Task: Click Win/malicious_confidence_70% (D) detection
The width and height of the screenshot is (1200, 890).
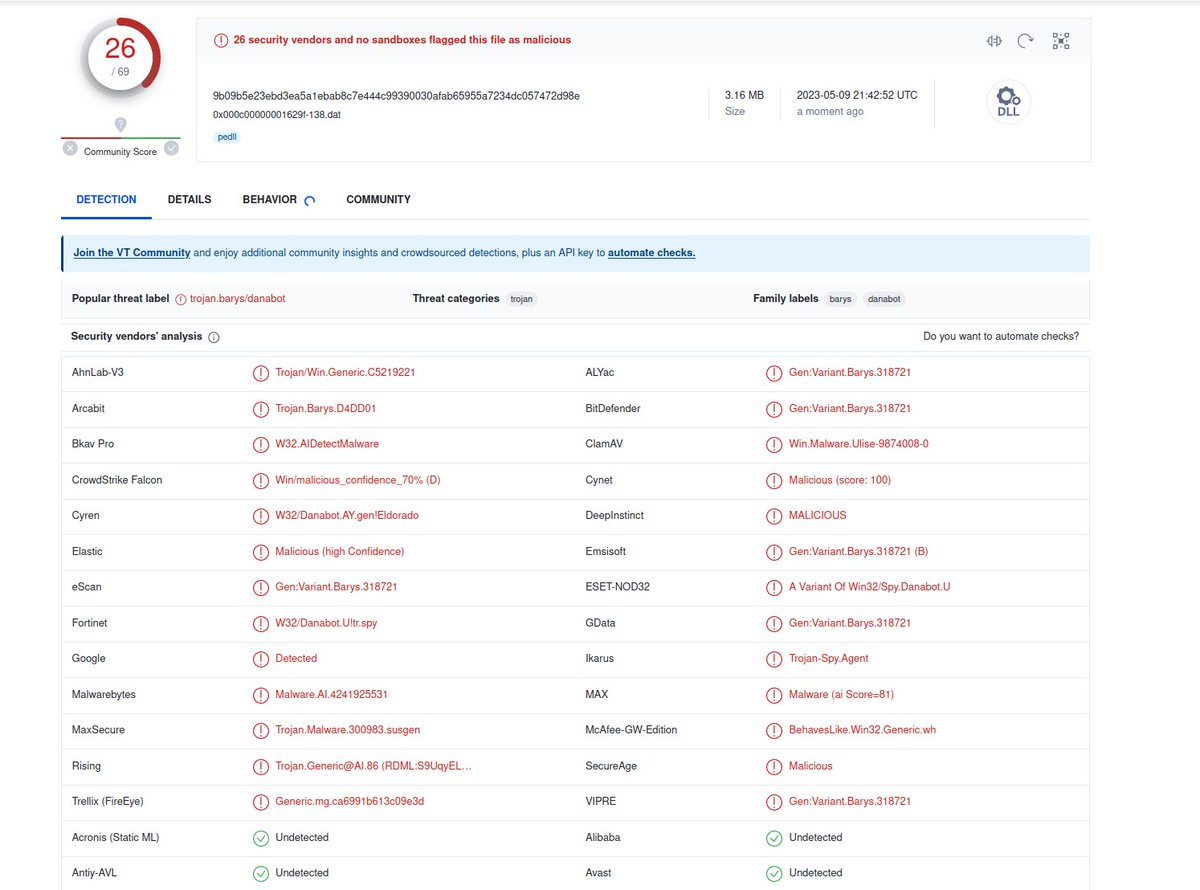Action: click(358, 480)
